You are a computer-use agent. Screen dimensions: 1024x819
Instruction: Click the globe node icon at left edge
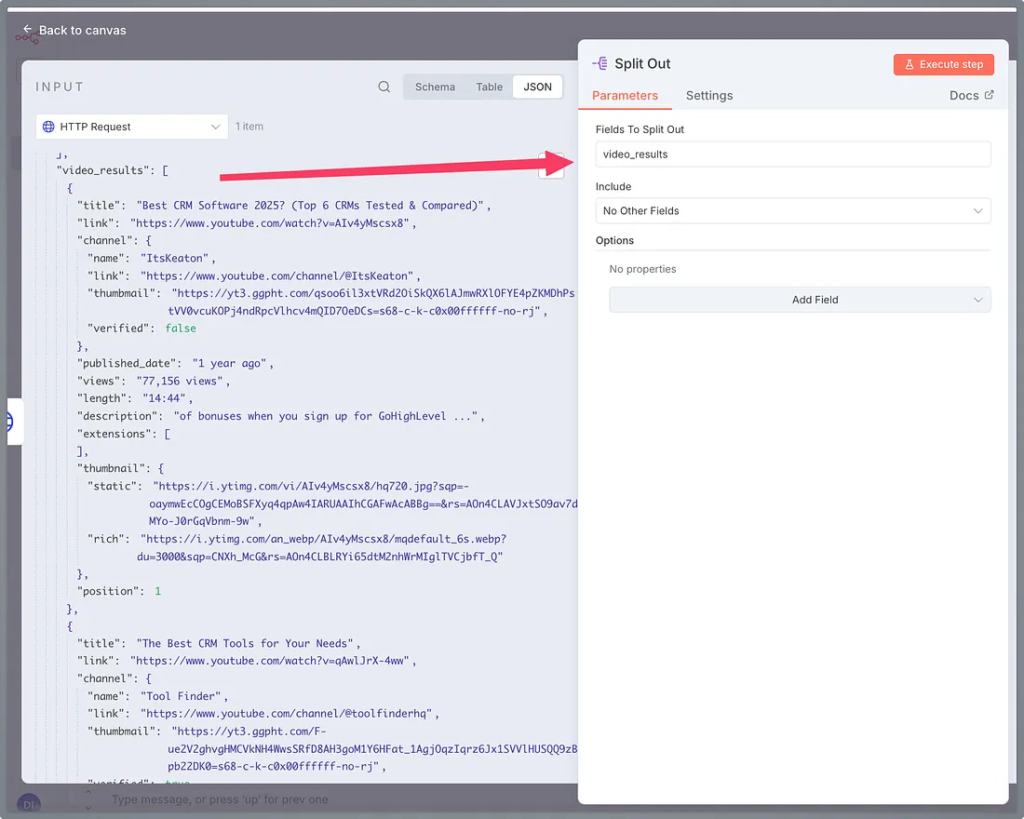point(7,422)
